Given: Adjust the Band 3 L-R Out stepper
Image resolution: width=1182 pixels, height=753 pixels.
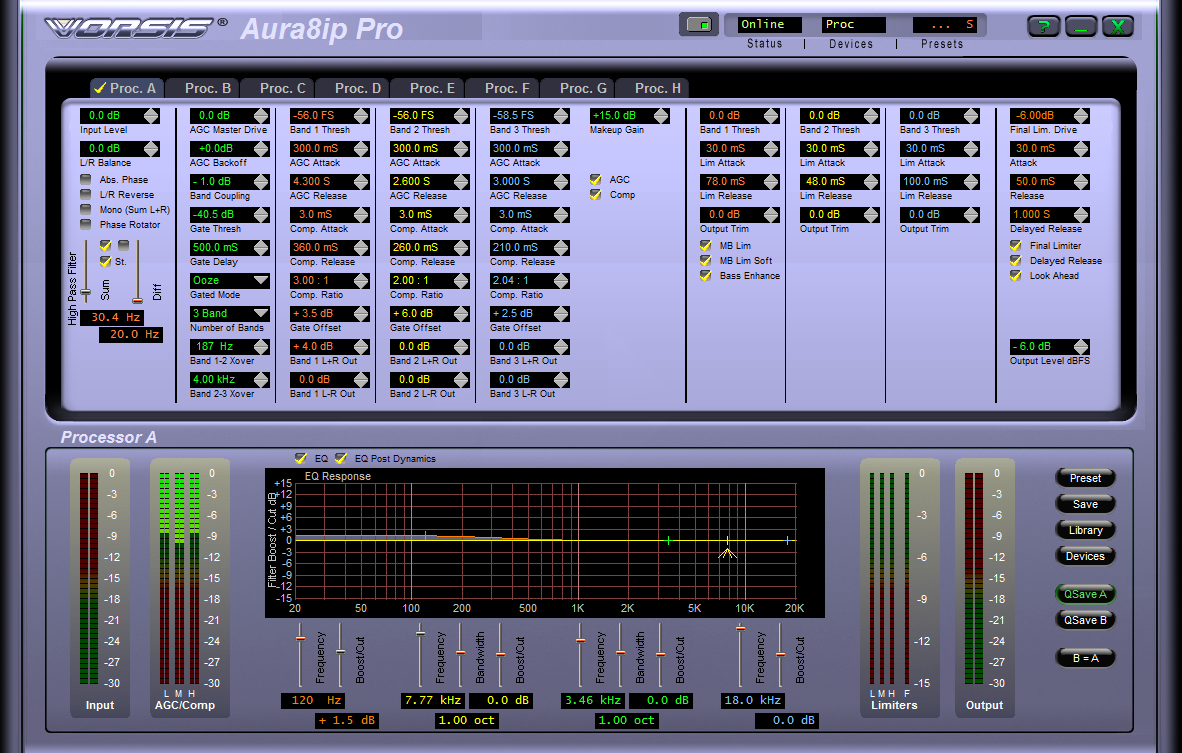Looking at the screenshot, I should (x=561, y=380).
